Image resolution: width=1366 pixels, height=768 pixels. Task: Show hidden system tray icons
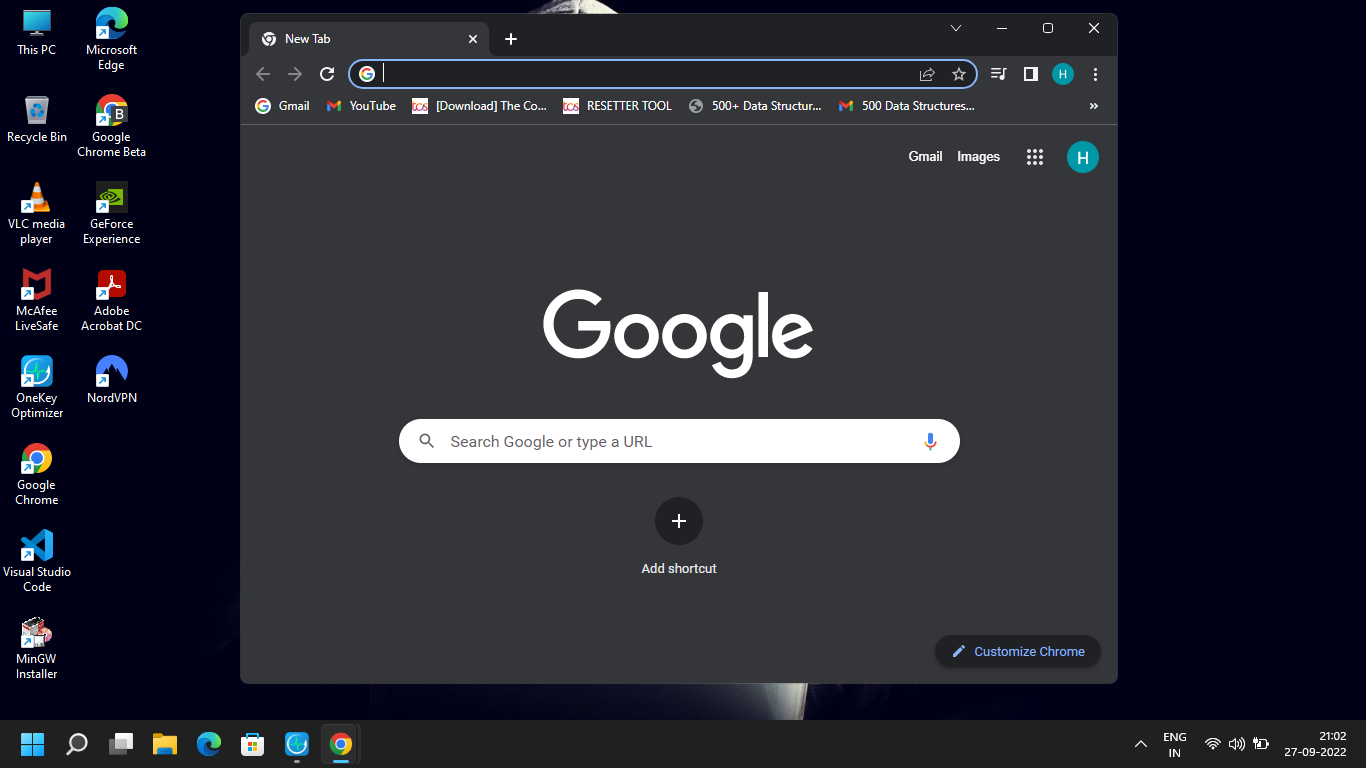(1140, 744)
